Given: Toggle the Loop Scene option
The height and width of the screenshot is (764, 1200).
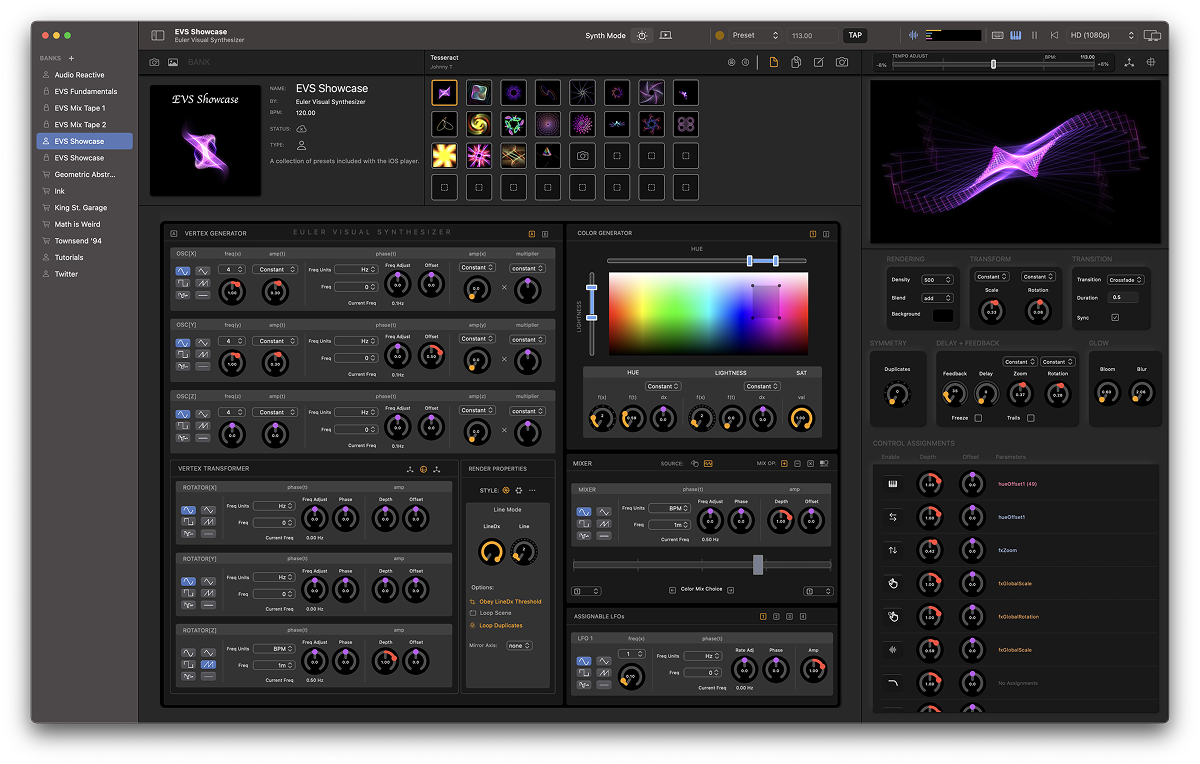Looking at the screenshot, I should (x=472, y=613).
